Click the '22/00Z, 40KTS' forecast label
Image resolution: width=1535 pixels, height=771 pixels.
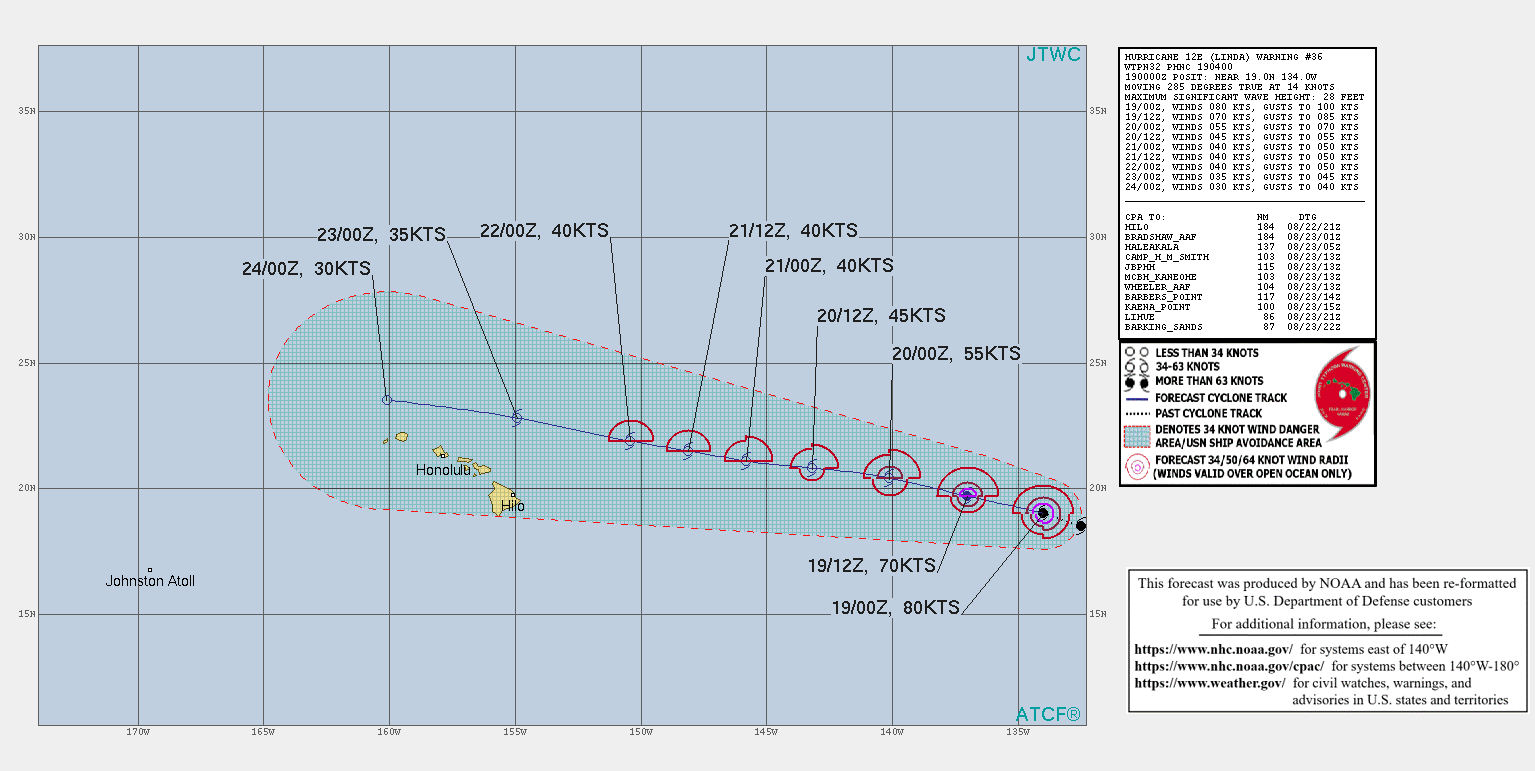coord(544,230)
